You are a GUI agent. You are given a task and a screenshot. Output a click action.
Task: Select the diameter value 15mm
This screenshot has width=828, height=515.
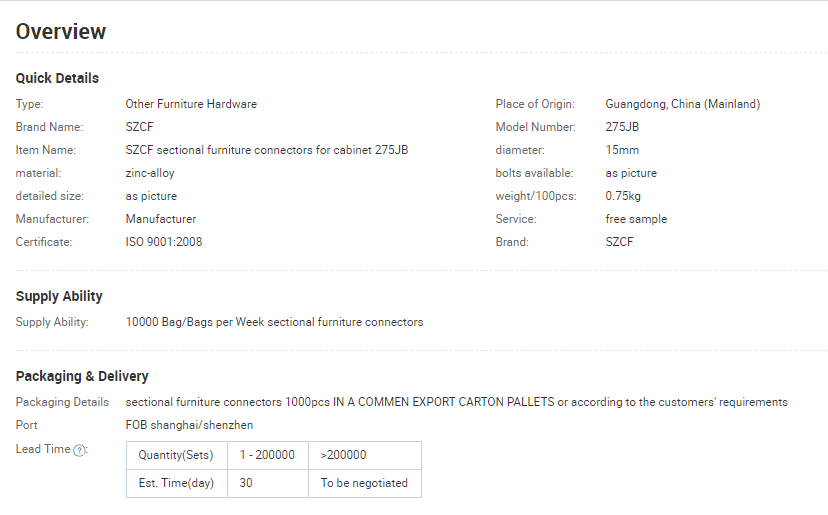point(622,150)
